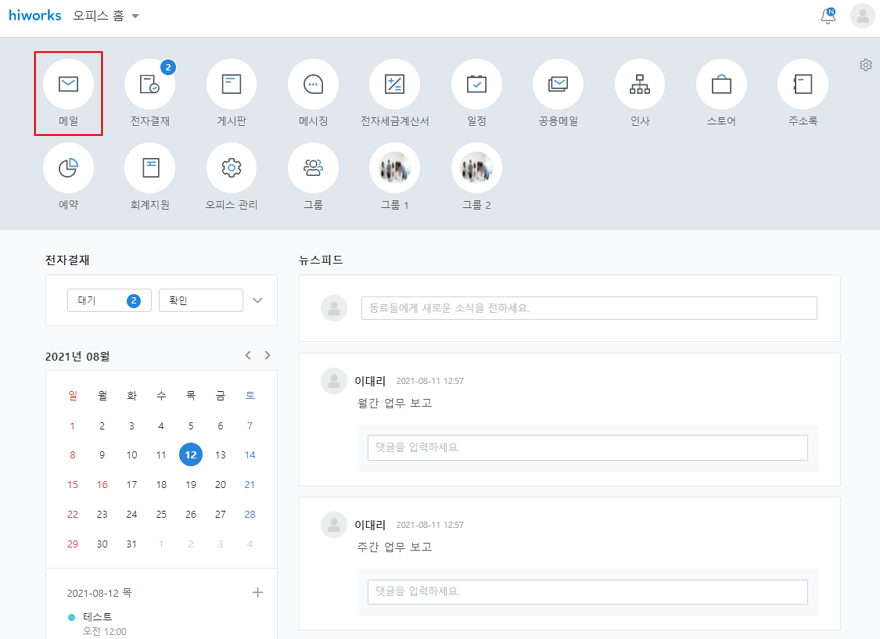
Task: Open the 메일 (Mail) app icon
Action: click(x=68, y=84)
